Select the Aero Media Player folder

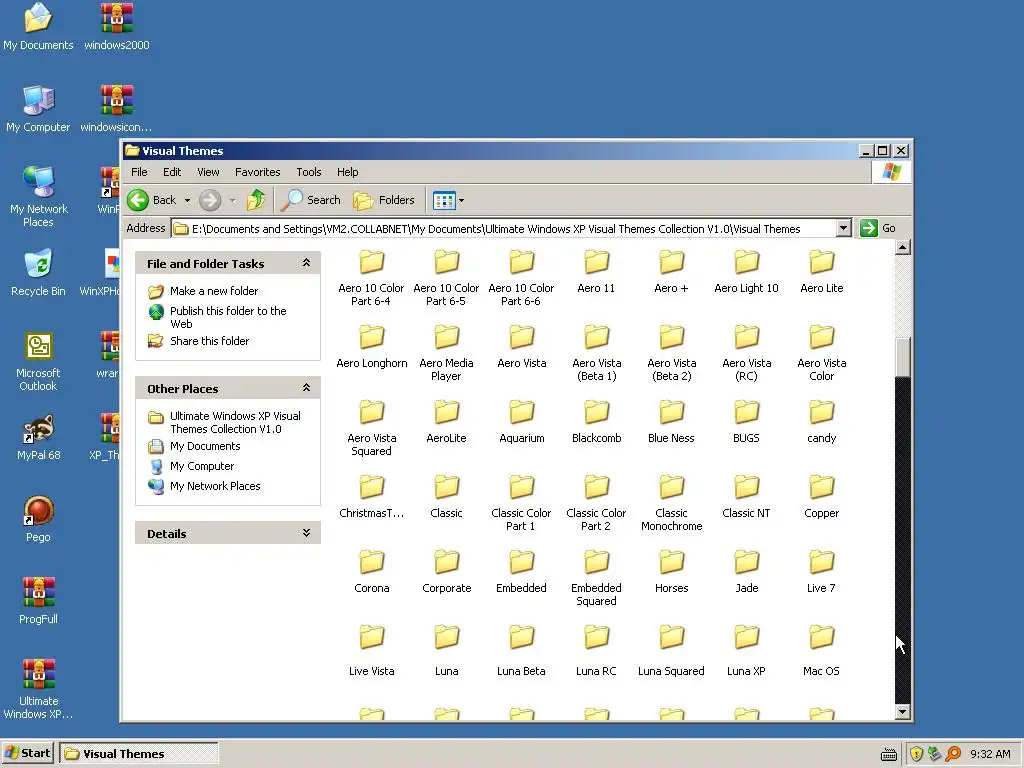447,353
